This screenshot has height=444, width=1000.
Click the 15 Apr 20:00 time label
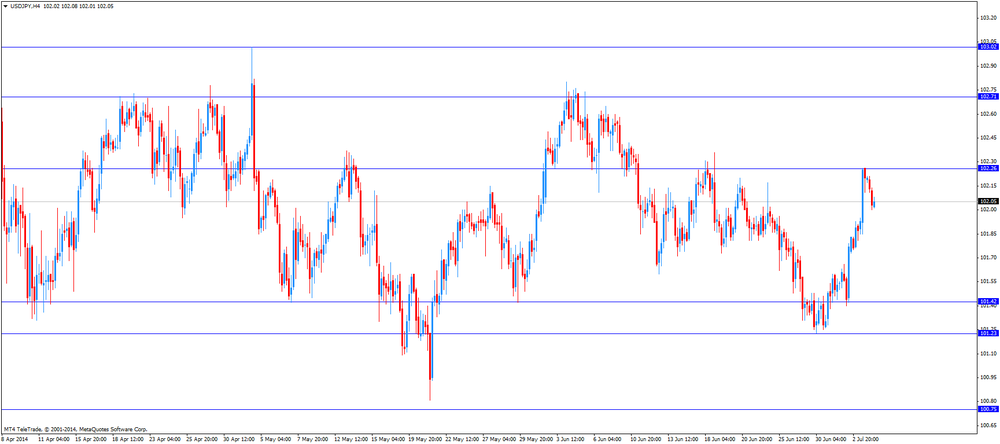(91, 440)
